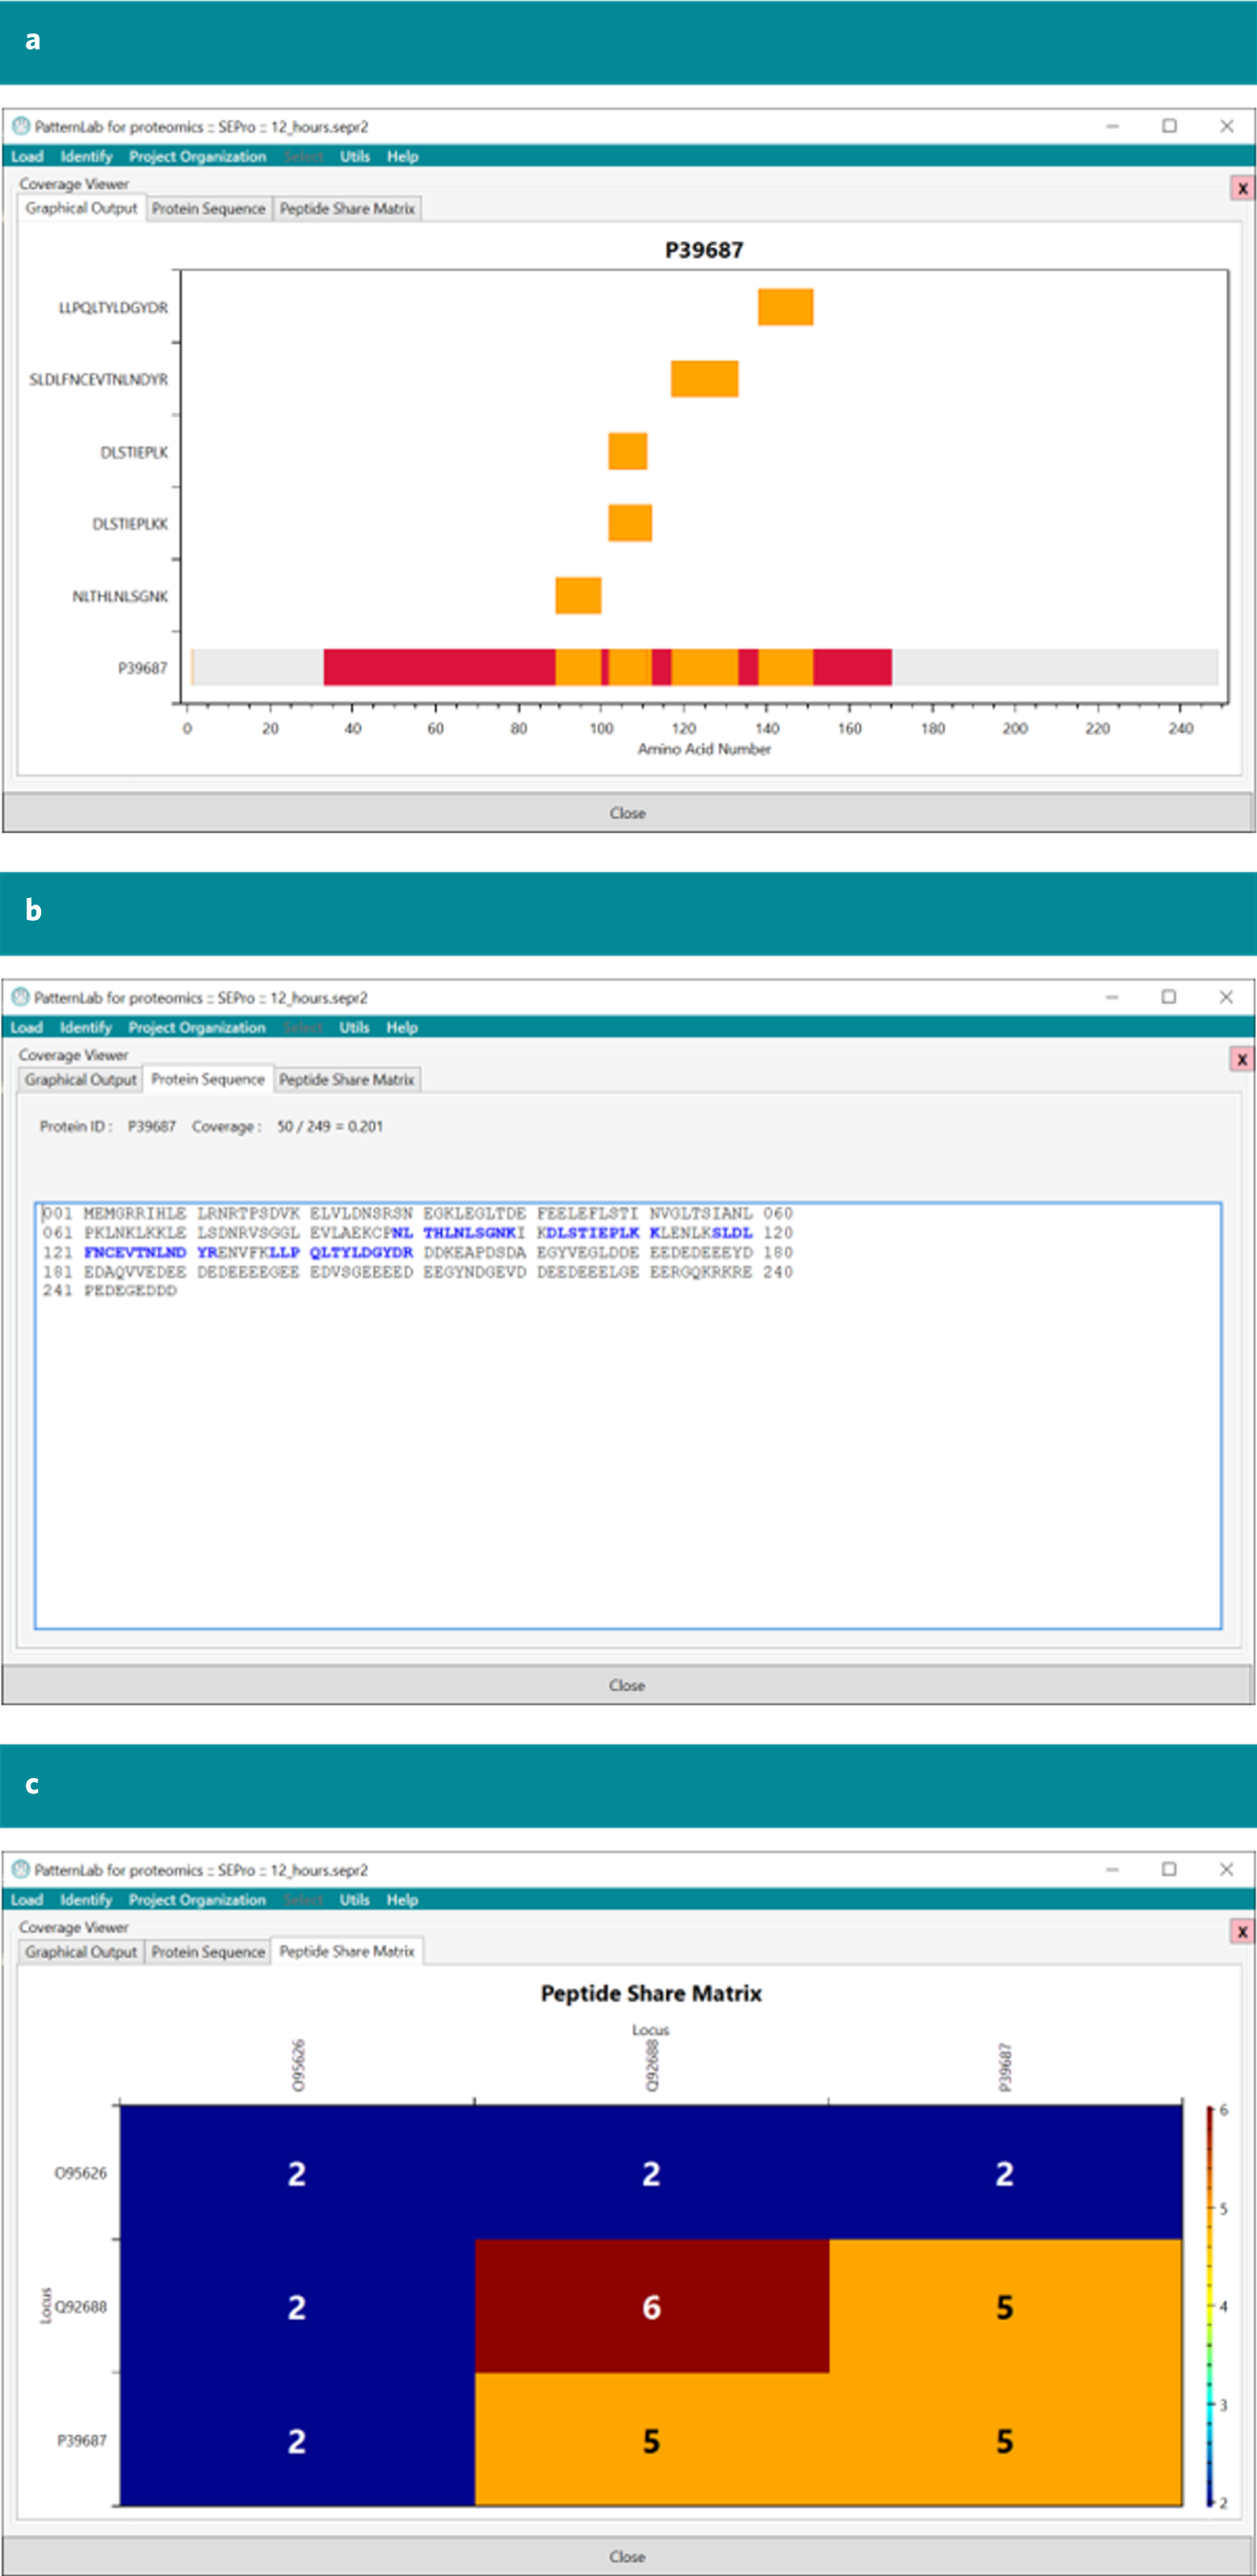The image size is (1257, 2576).
Task: Click PatternLab app icon in panel b title bar
Action: (x=20, y=997)
